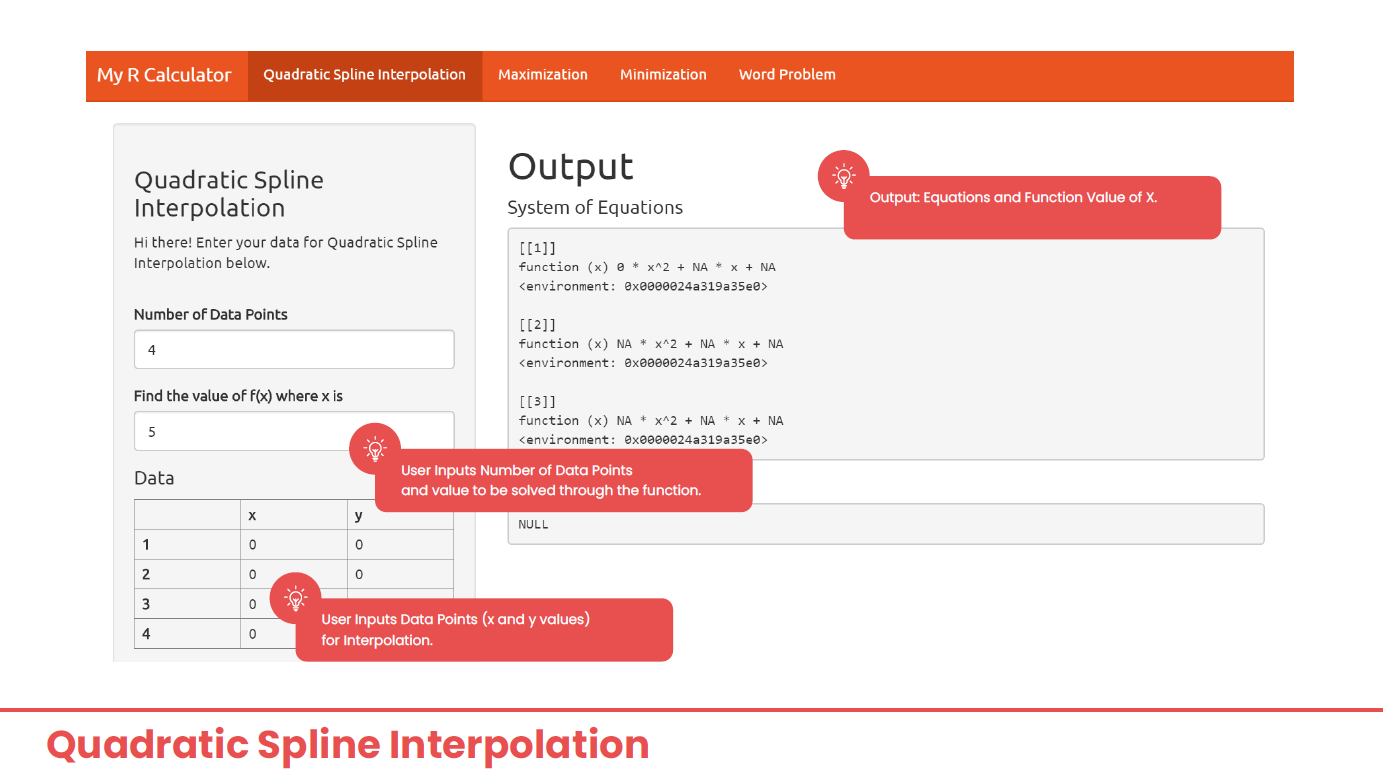Image resolution: width=1383 pixels, height=781 pixels.
Task: Click the y column header in the data table
Action: [400, 515]
